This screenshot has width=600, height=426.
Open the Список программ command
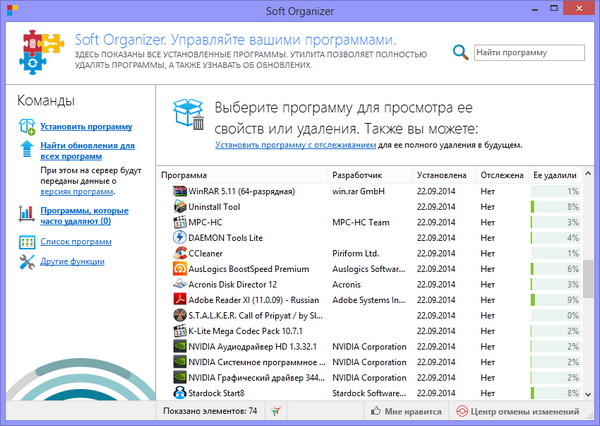(x=75, y=241)
